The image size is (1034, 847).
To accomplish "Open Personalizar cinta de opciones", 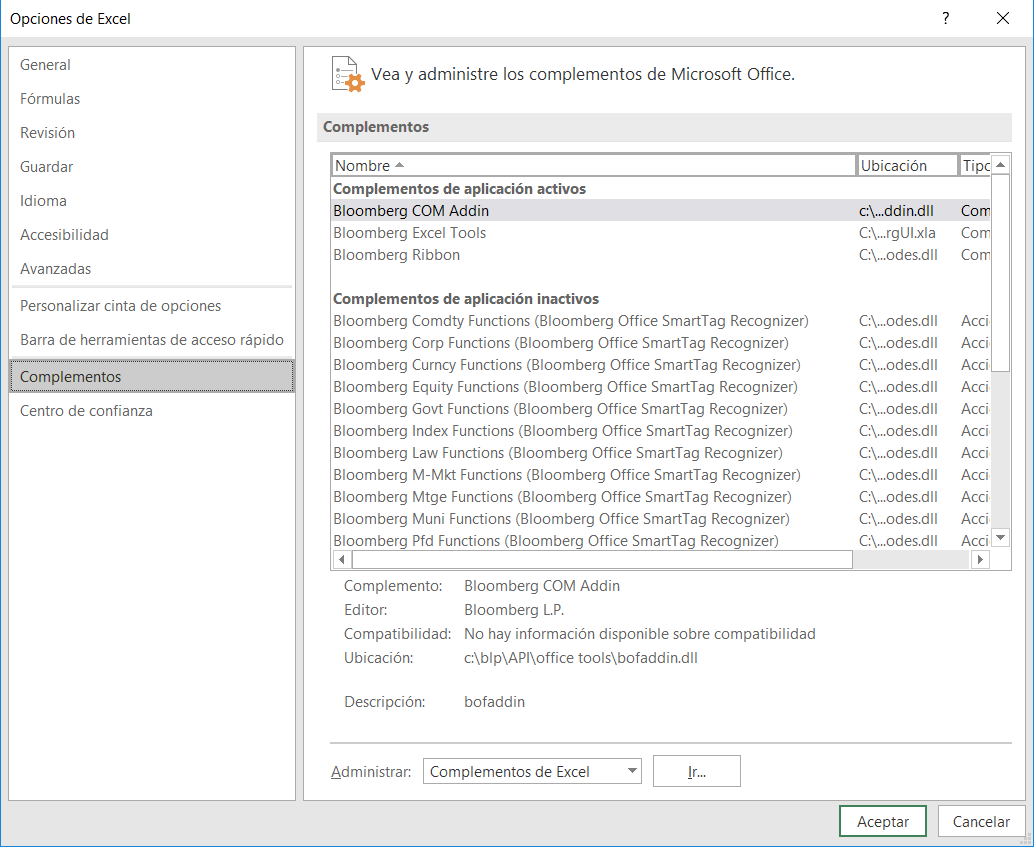I will click(x=152, y=306).
